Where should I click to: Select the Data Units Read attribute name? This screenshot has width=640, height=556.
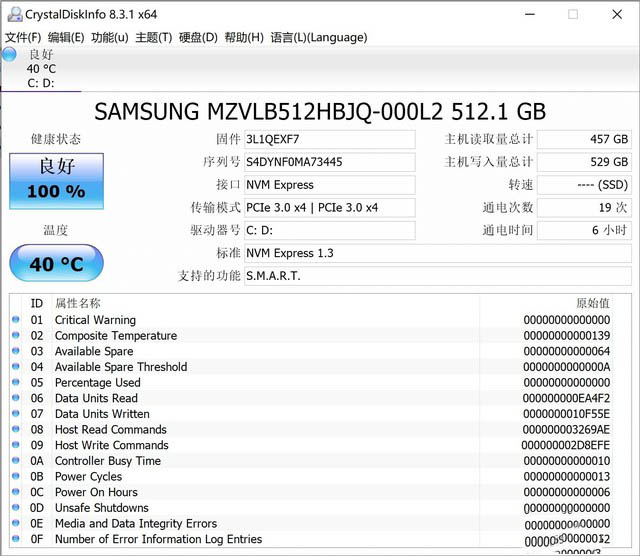(96, 398)
